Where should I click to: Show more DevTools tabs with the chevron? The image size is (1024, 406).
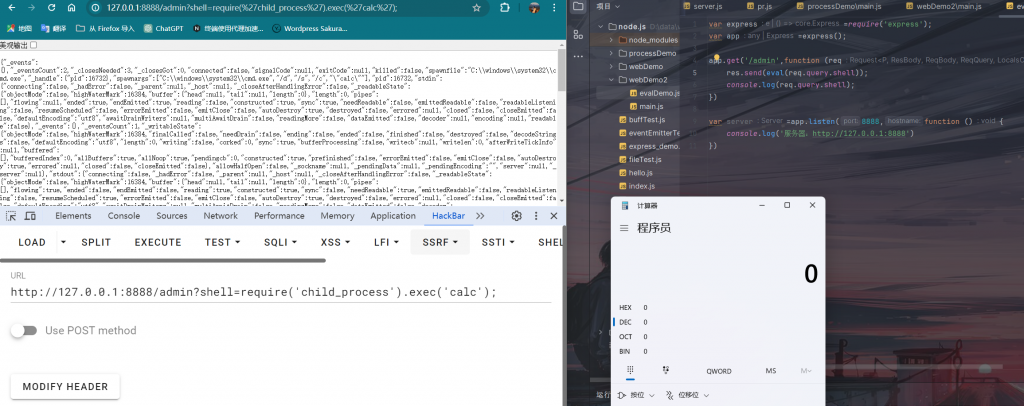(x=480, y=216)
